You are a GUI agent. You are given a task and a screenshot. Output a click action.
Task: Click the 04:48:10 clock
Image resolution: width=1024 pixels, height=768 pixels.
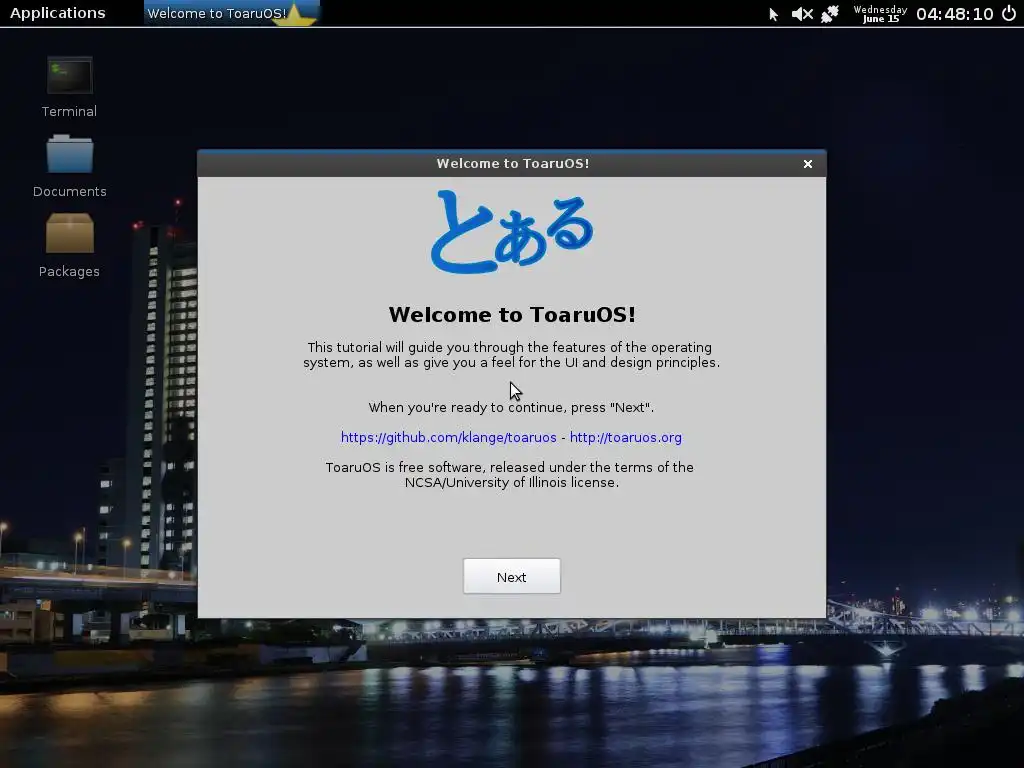point(954,14)
